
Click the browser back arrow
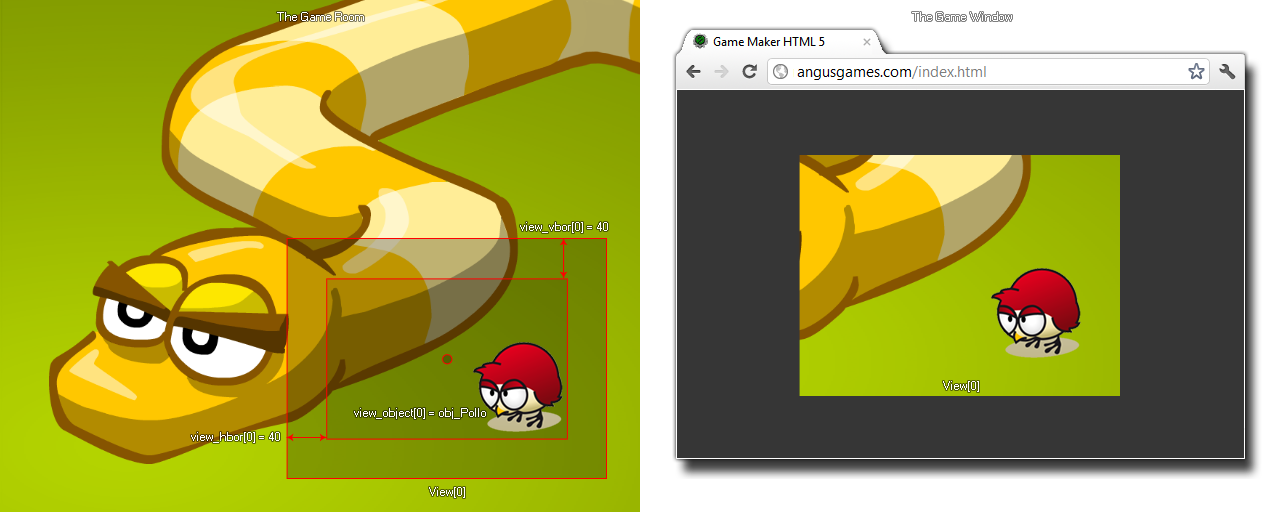coord(693,72)
